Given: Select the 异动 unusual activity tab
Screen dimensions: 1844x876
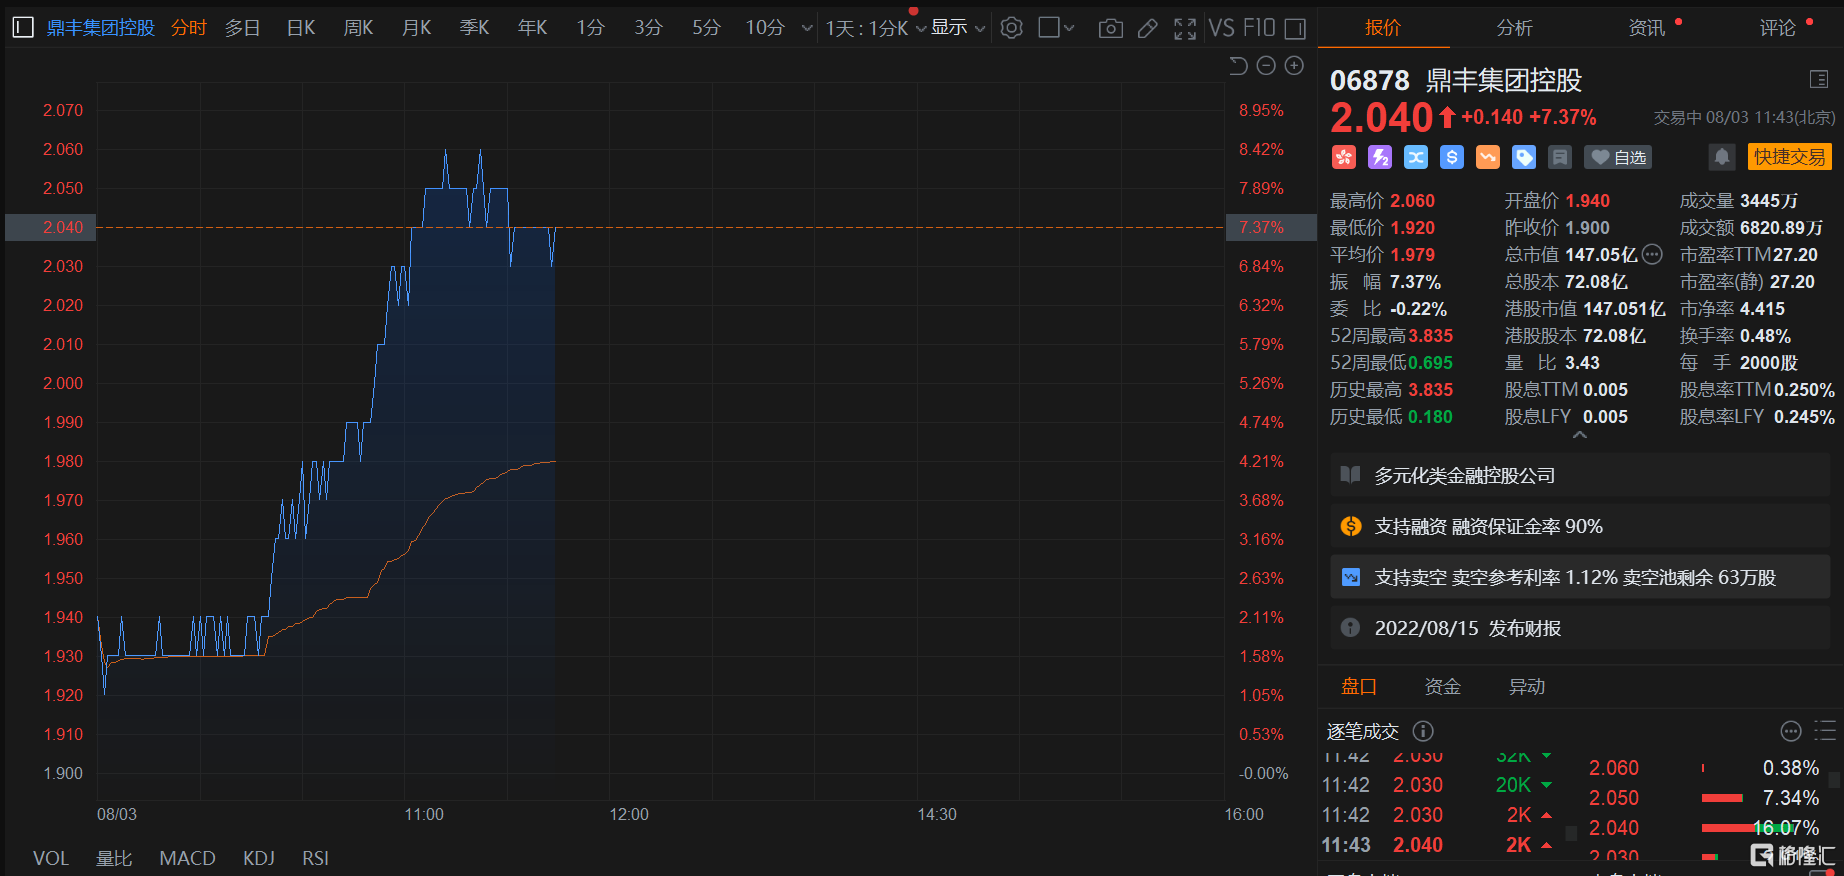Looking at the screenshot, I should [1526, 686].
